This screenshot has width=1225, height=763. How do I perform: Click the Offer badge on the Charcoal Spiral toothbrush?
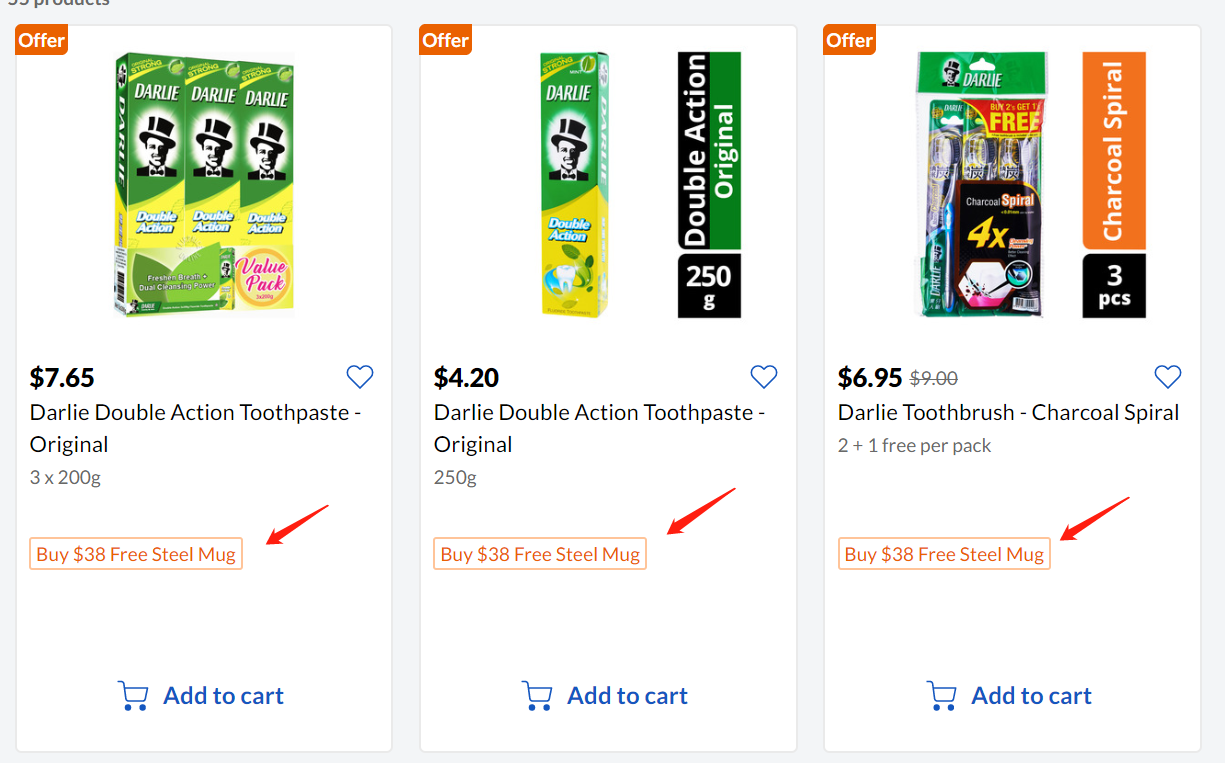[849, 40]
